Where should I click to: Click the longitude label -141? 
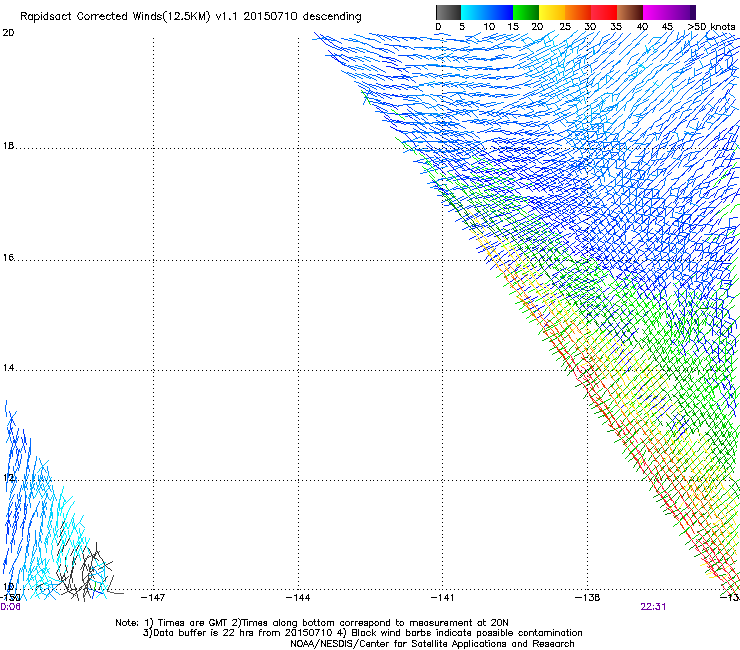pos(442,598)
